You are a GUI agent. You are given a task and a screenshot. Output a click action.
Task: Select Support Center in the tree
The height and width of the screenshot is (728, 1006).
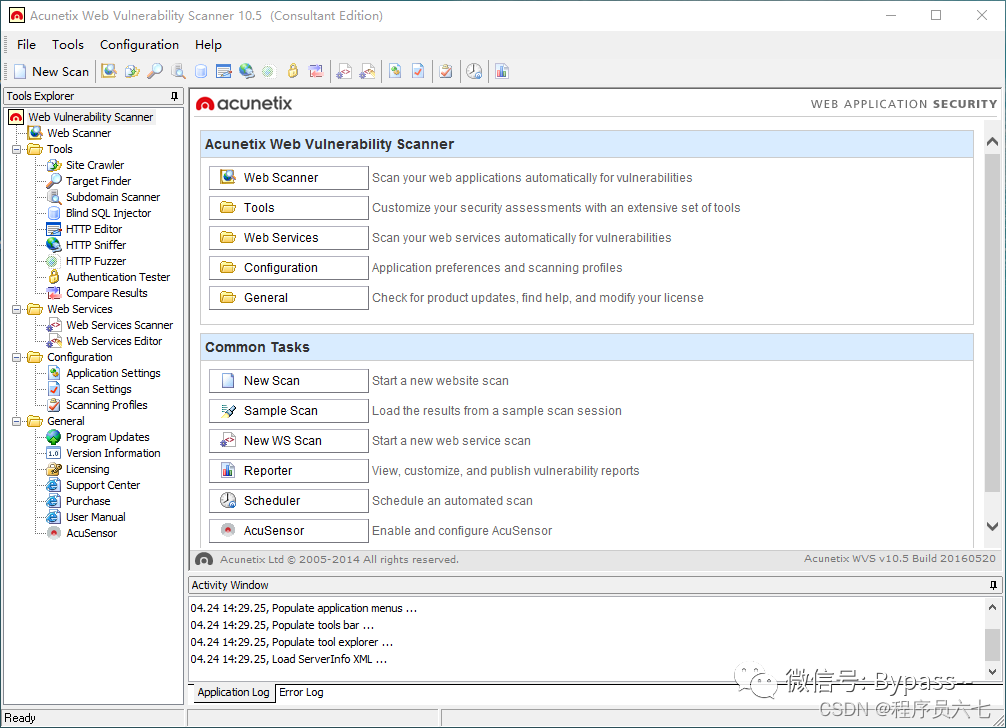click(x=103, y=486)
